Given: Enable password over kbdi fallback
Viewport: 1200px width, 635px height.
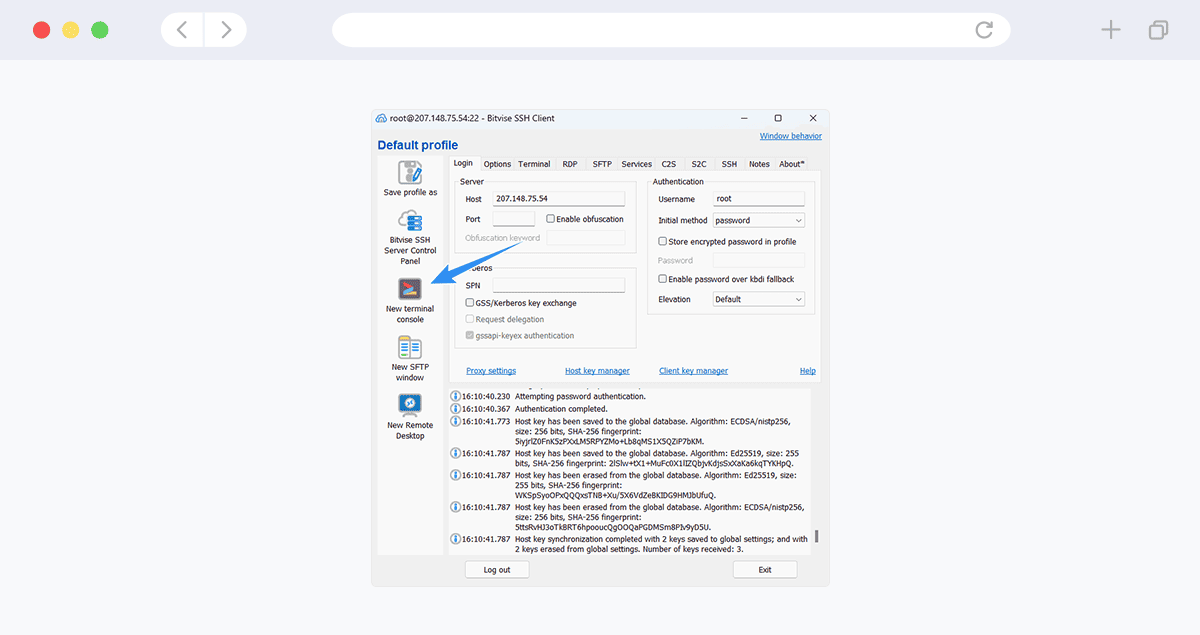Looking at the screenshot, I should point(662,279).
